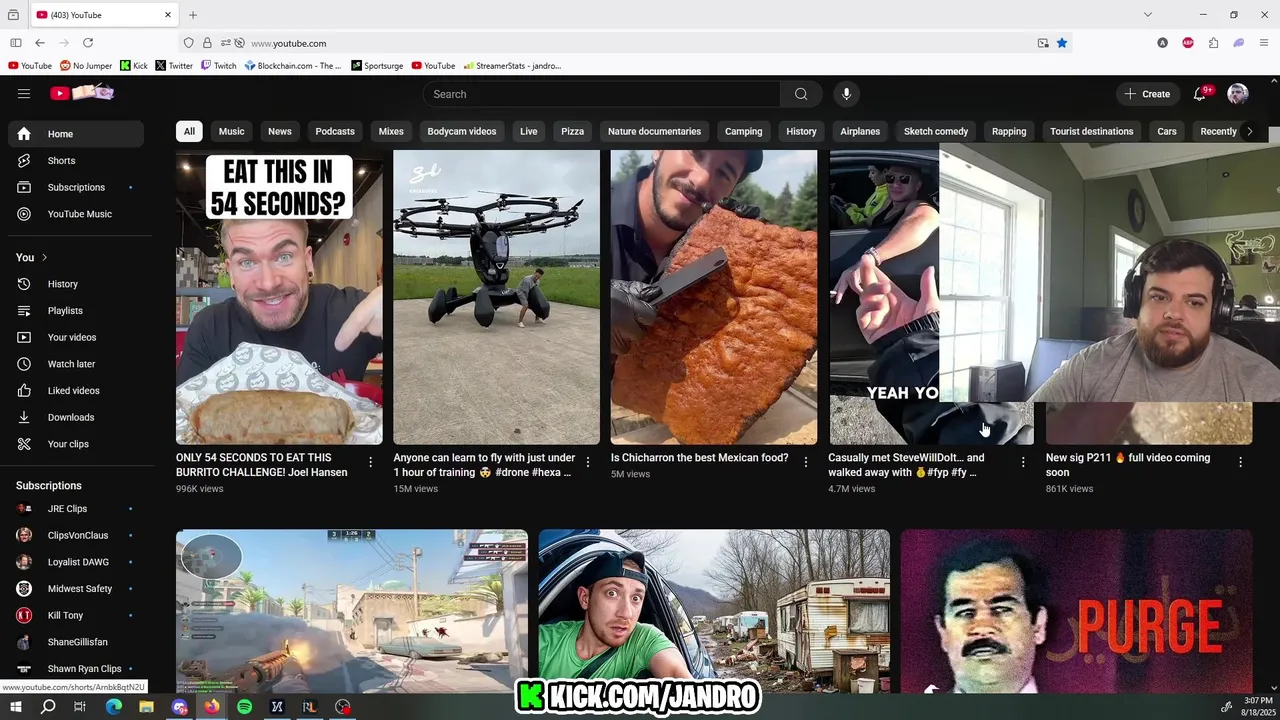Open the Sportsurge bookmark
Screen dimensions: 1280x720
377,66
